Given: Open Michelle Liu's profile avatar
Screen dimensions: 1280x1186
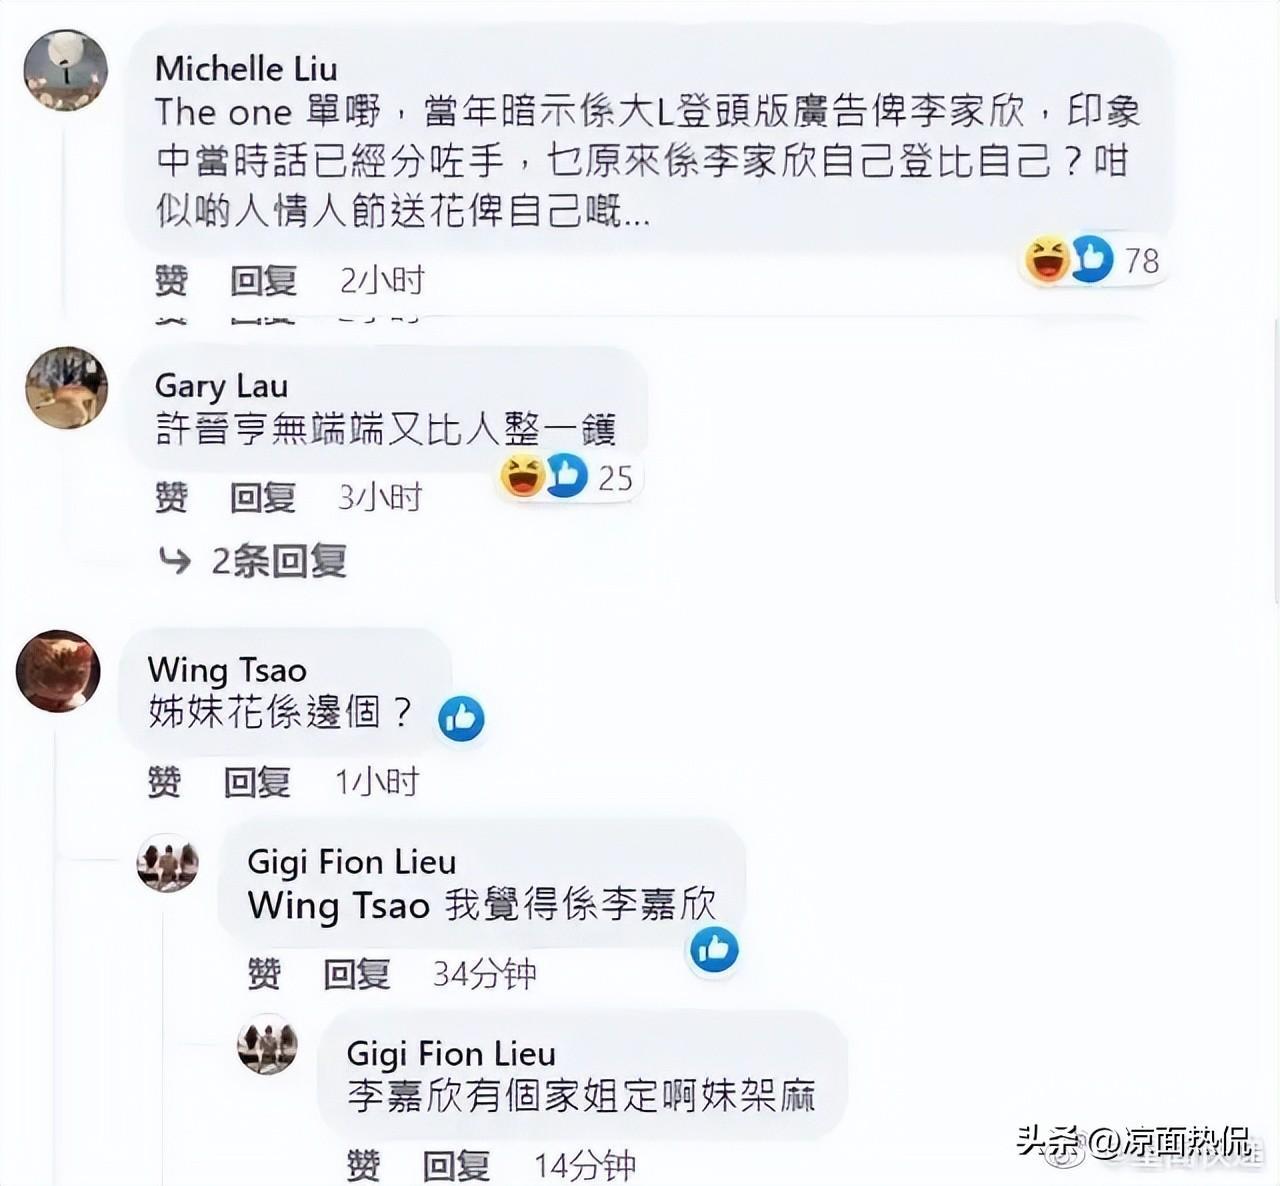Looking at the screenshot, I should pos(66,70).
